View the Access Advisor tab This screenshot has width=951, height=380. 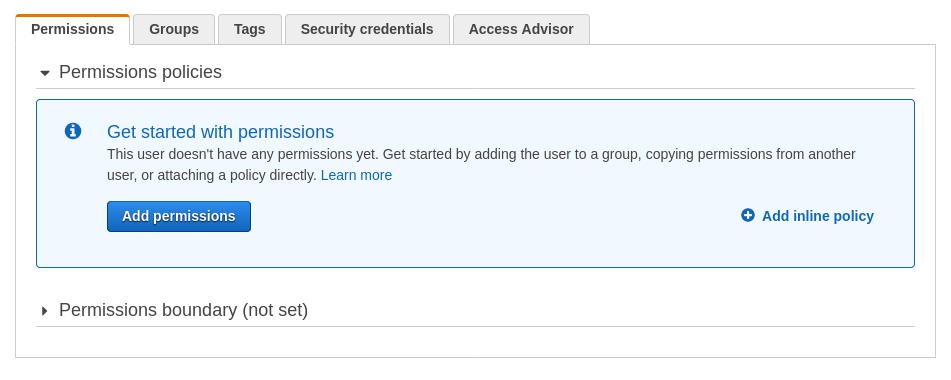(521, 29)
